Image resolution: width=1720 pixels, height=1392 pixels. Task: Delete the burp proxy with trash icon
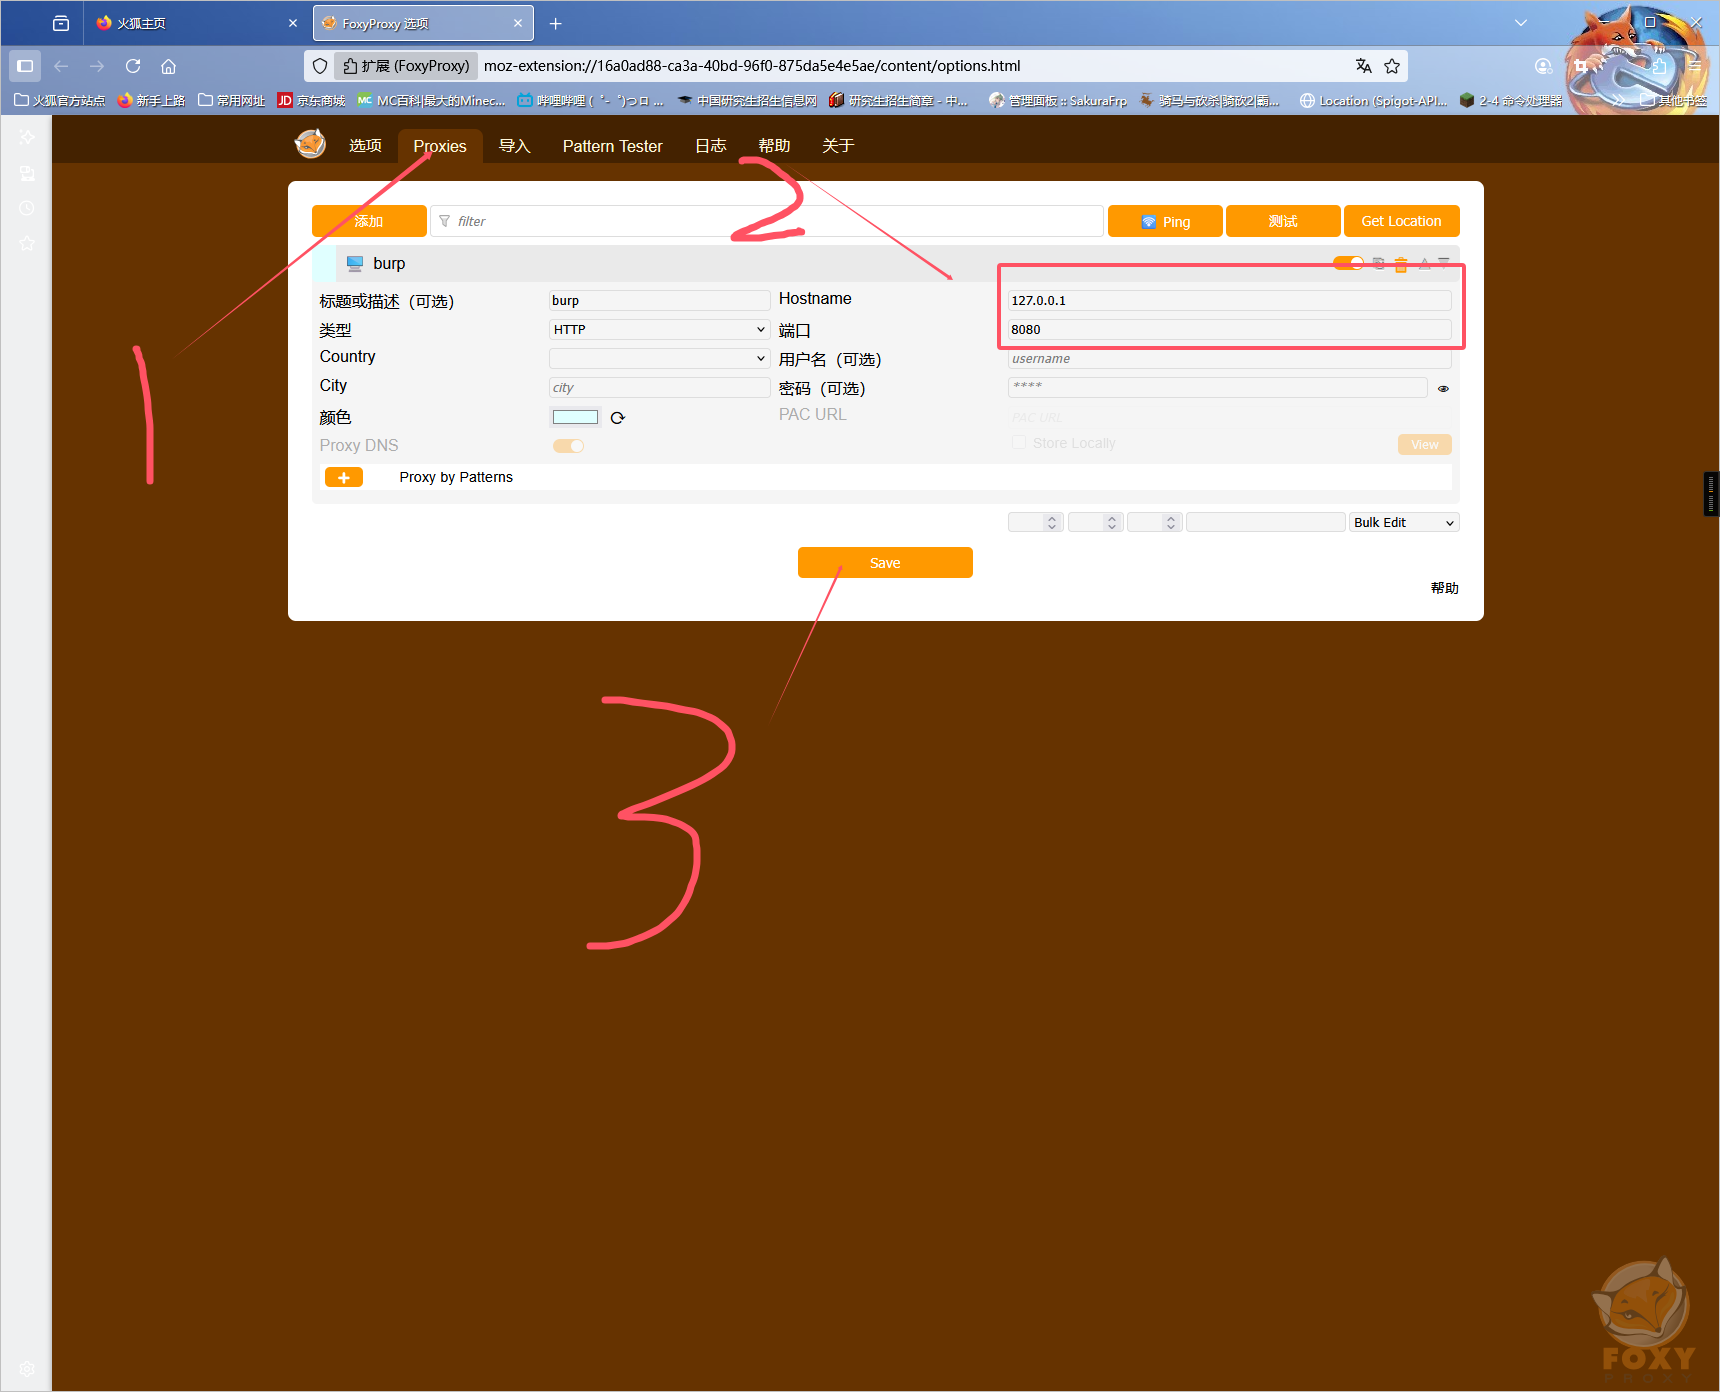pos(1401,264)
